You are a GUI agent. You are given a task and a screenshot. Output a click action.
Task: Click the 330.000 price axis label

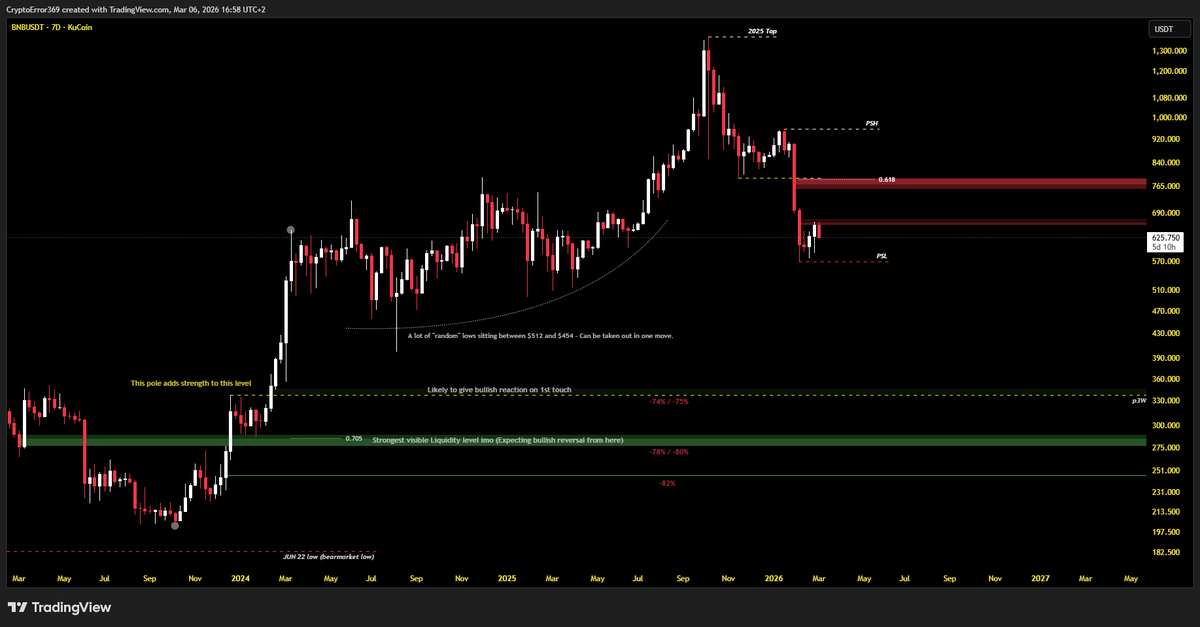(1167, 401)
